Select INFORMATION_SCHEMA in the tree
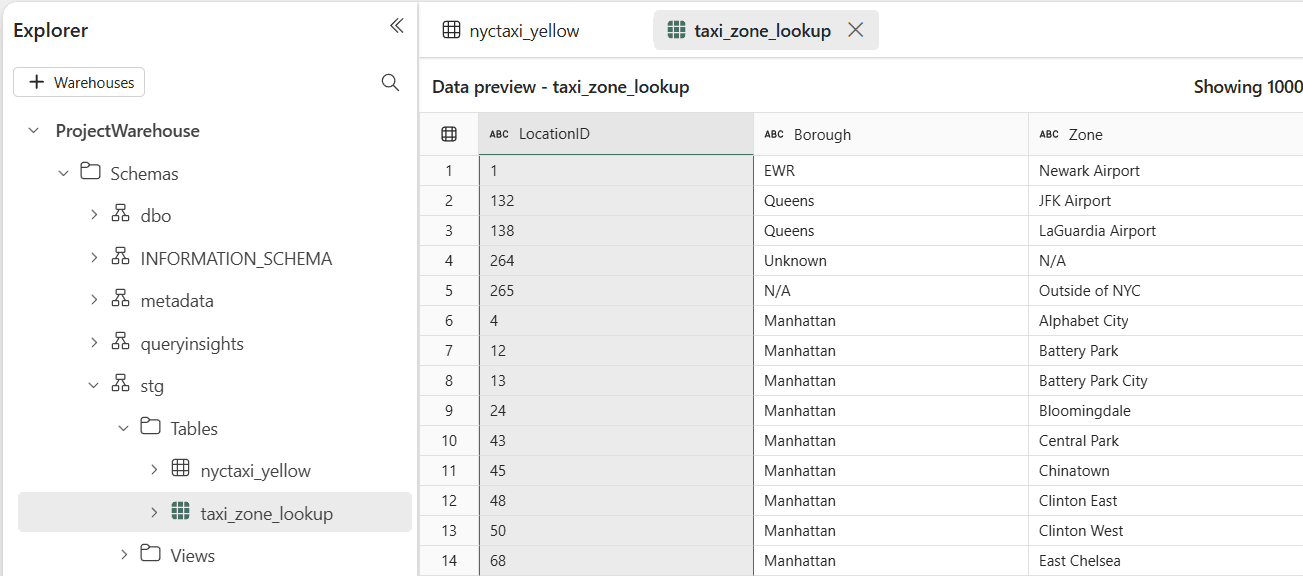 point(236,258)
